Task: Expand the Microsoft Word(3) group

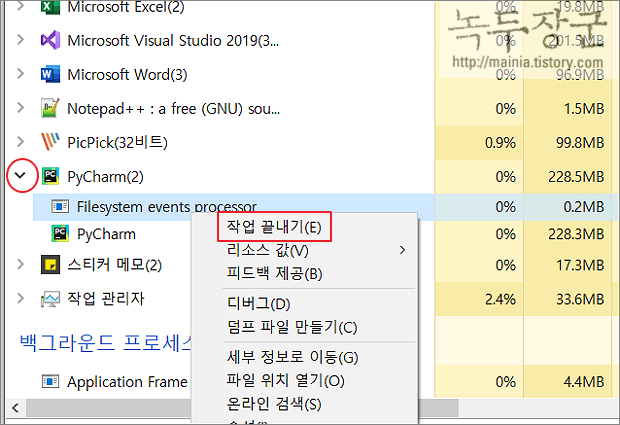Action: point(21,74)
